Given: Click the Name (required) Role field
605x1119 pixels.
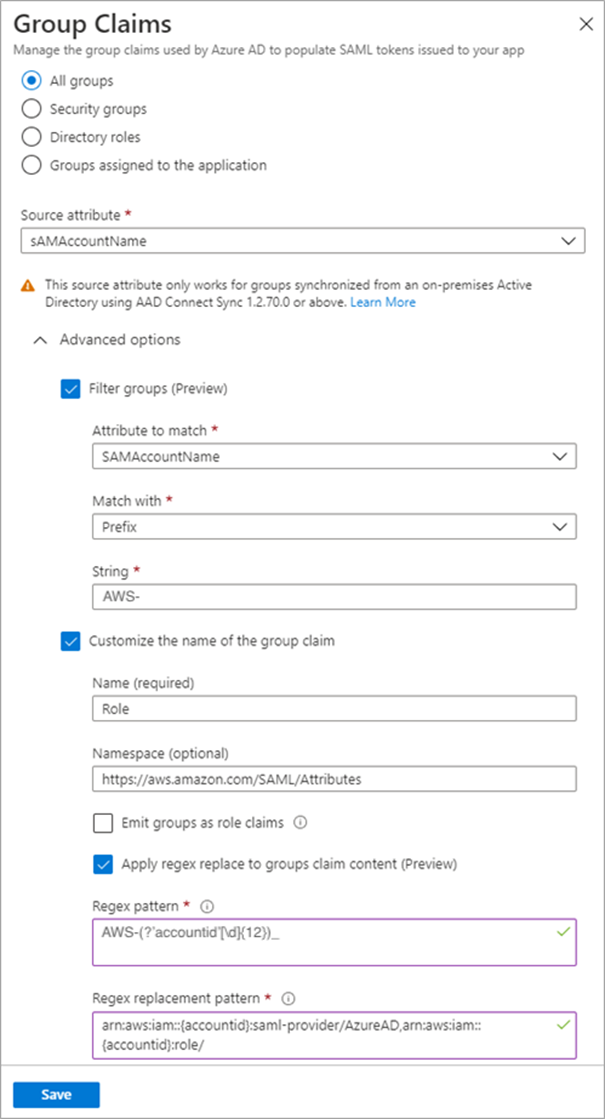Looking at the screenshot, I should point(334,709).
